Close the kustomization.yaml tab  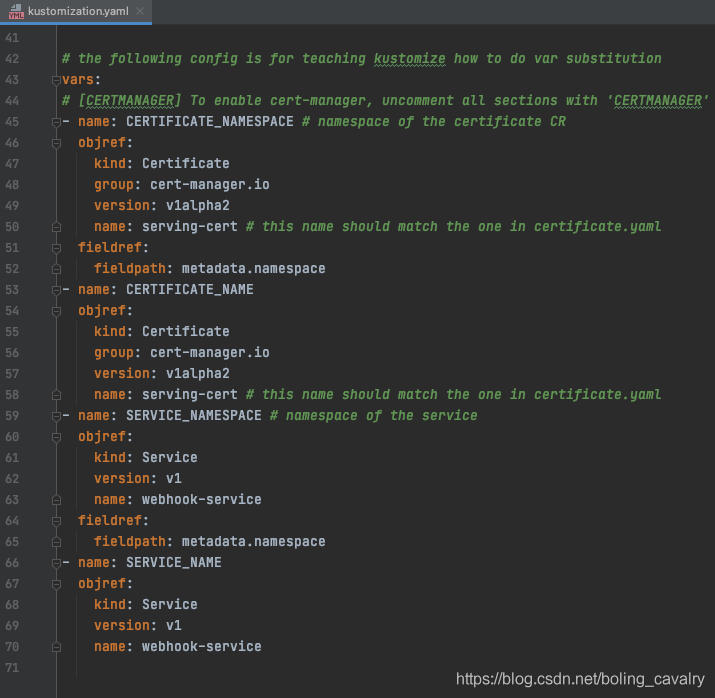140,11
